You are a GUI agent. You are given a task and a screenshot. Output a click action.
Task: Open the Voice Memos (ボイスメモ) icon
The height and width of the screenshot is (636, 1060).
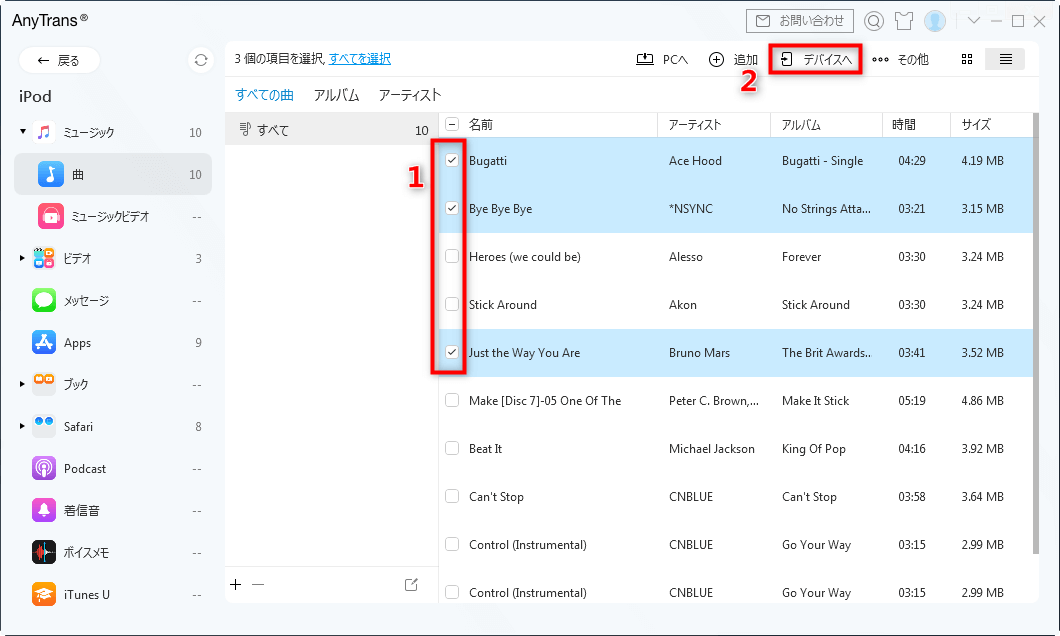click(44, 552)
